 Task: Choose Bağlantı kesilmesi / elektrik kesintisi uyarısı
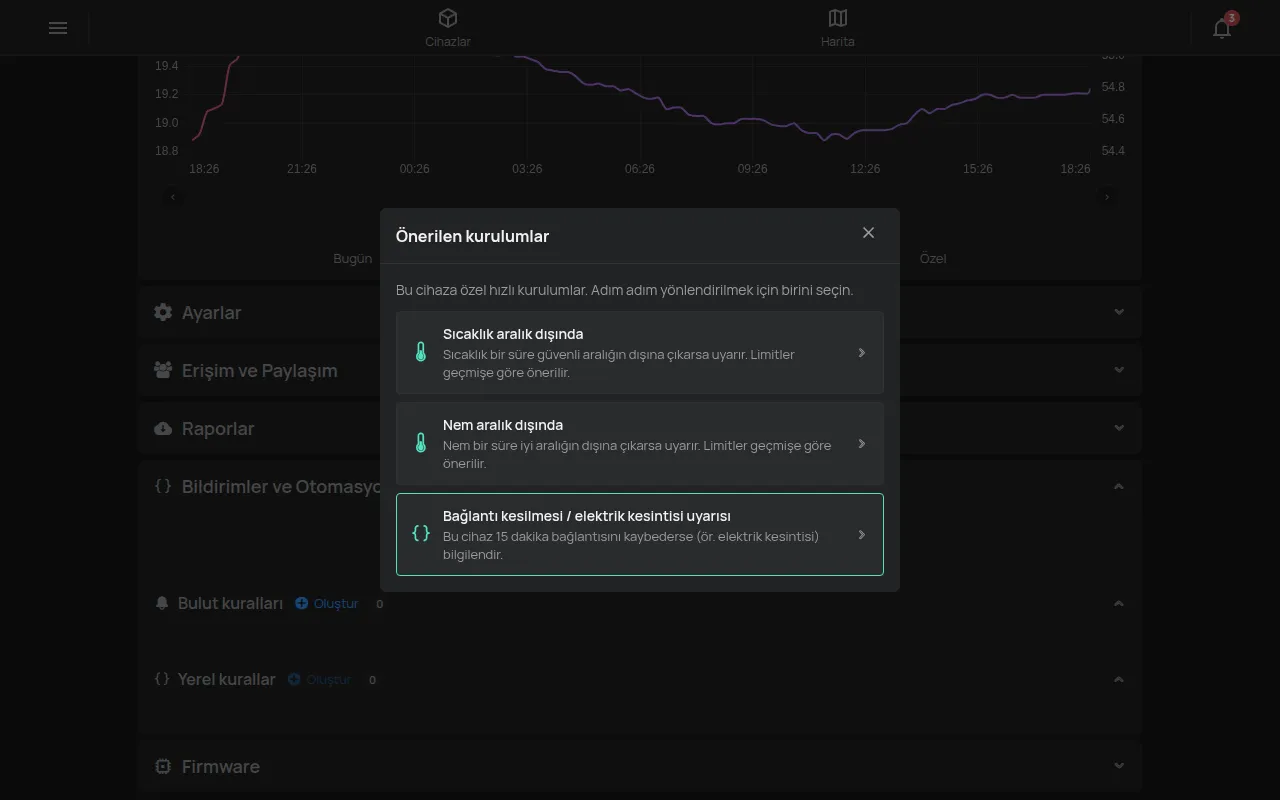(x=640, y=534)
